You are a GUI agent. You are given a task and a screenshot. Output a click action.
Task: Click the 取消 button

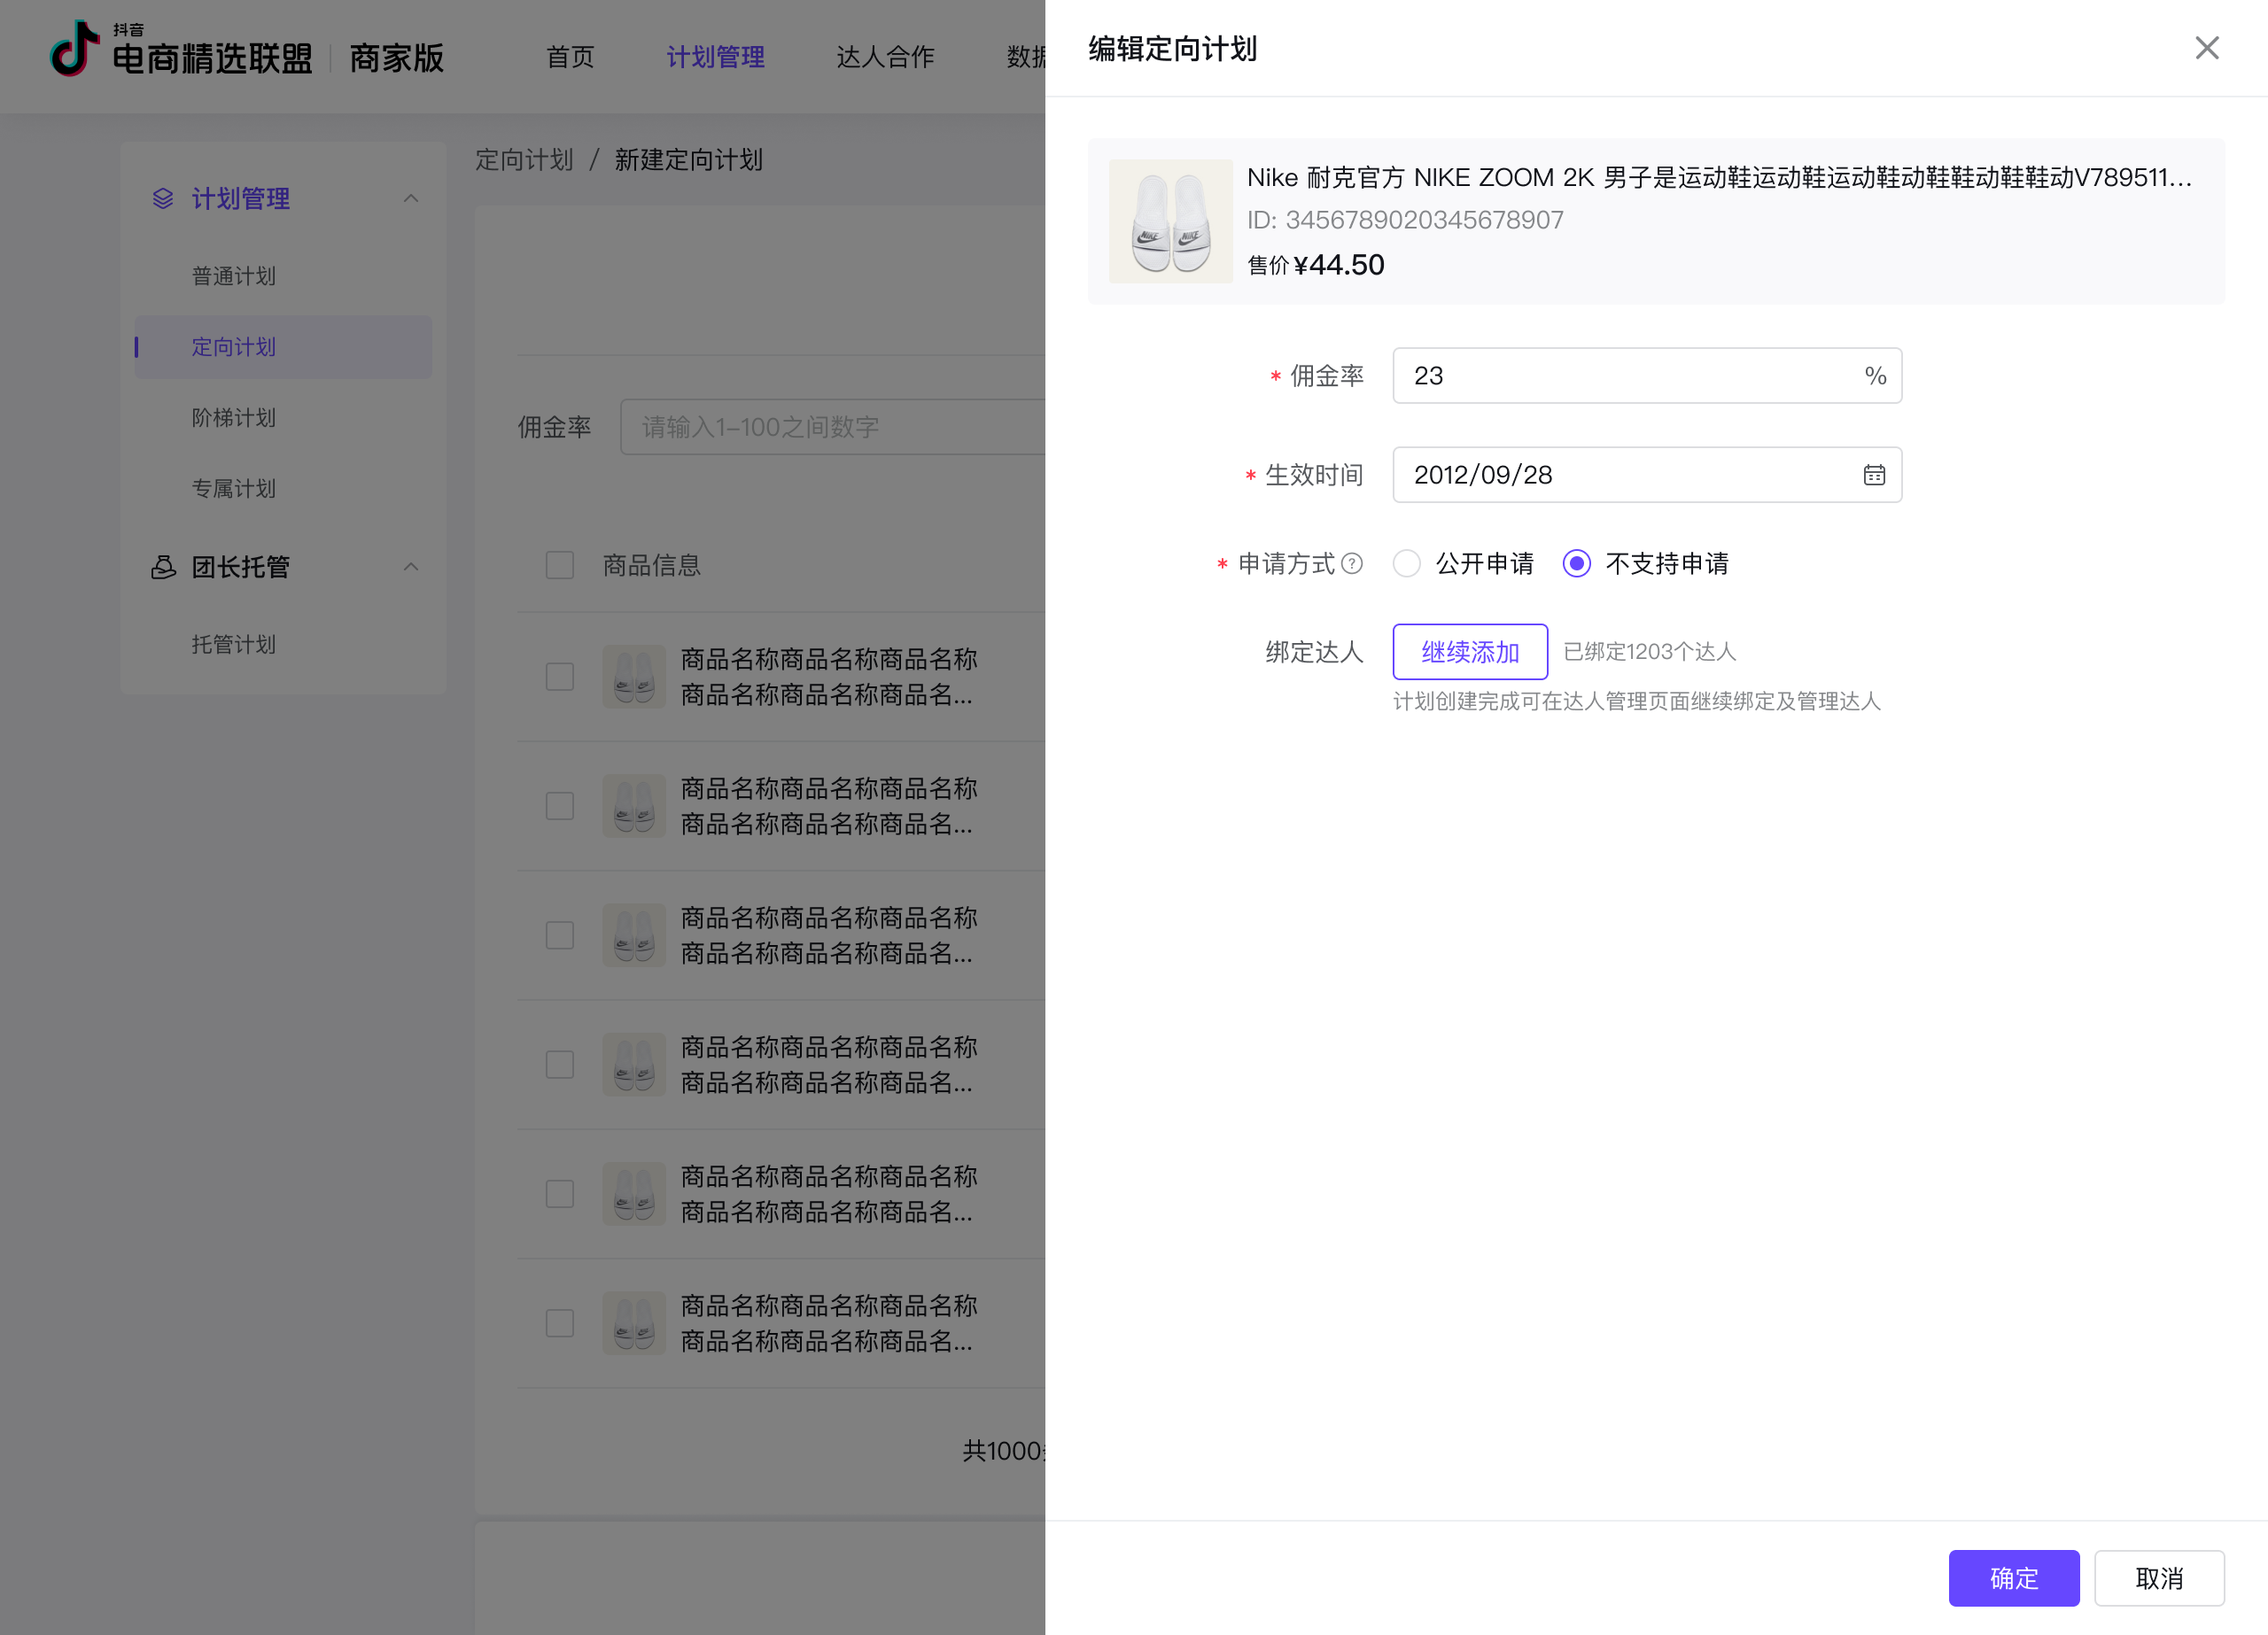point(2159,1578)
